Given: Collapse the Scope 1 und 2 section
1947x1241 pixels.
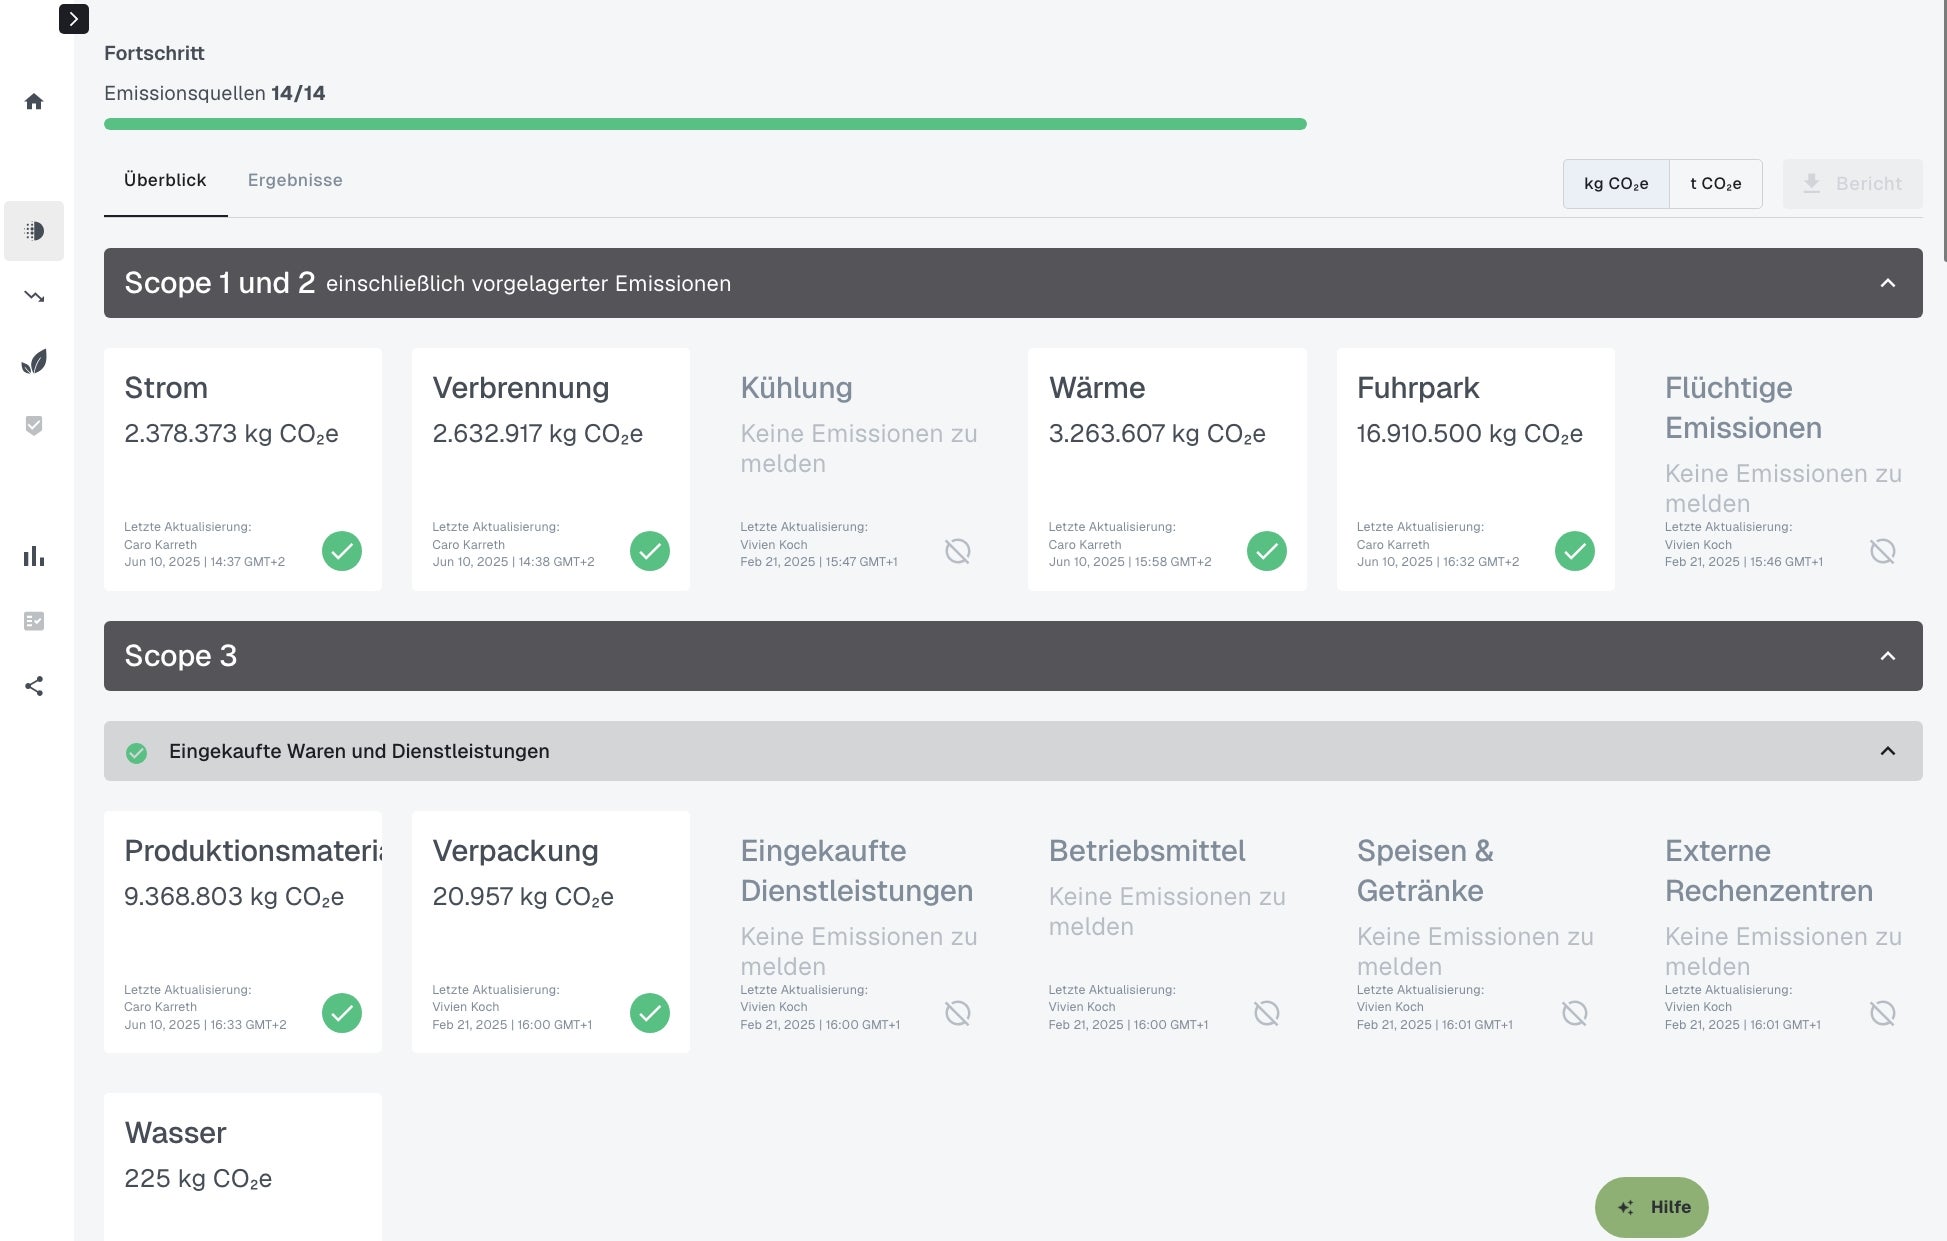Looking at the screenshot, I should pyautogui.click(x=1887, y=283).
